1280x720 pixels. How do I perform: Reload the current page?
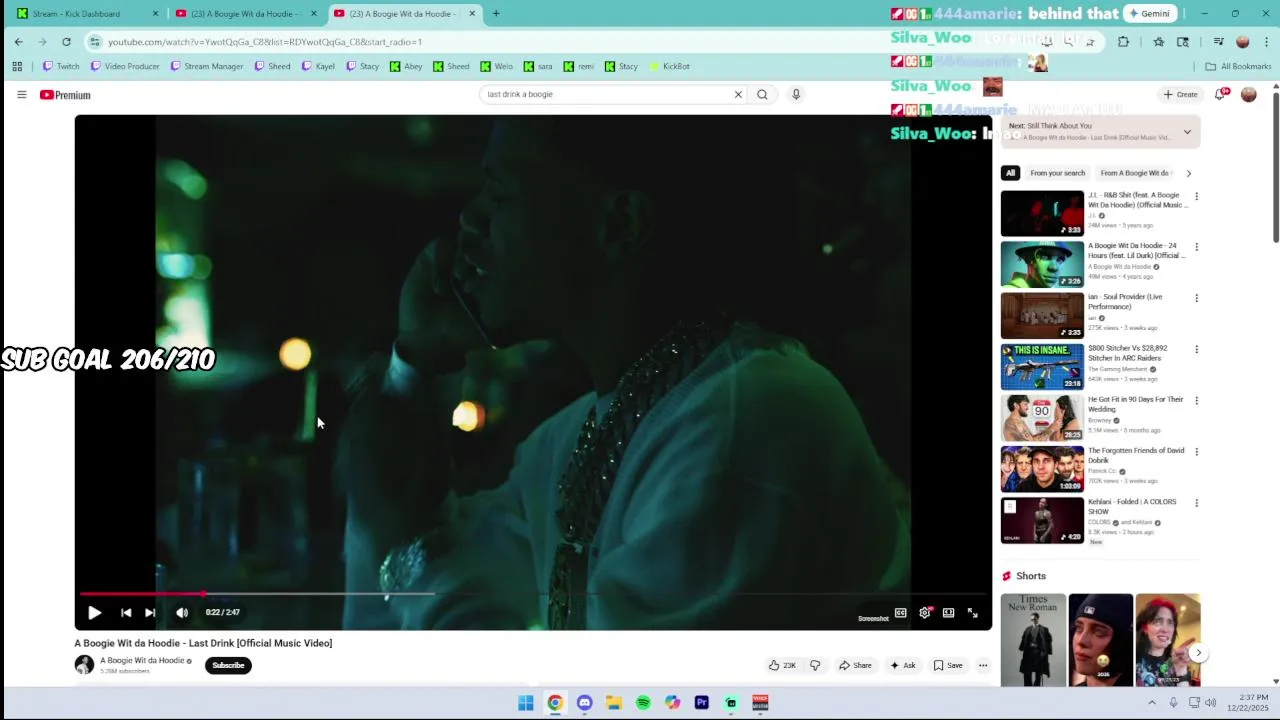(66, 42)
